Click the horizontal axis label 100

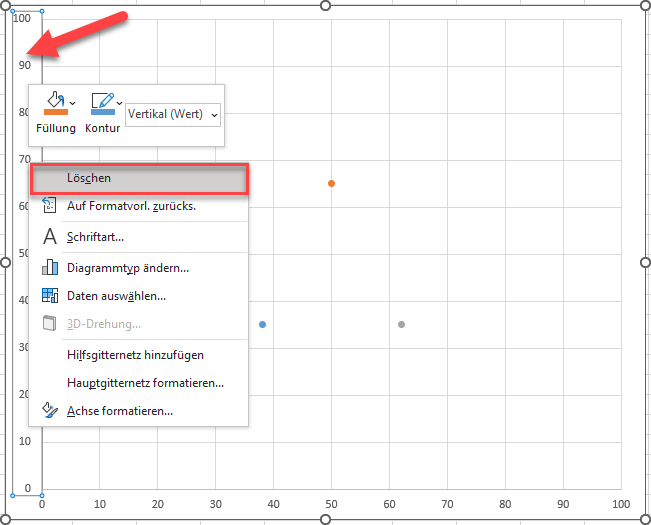click(x=621, y=504)
